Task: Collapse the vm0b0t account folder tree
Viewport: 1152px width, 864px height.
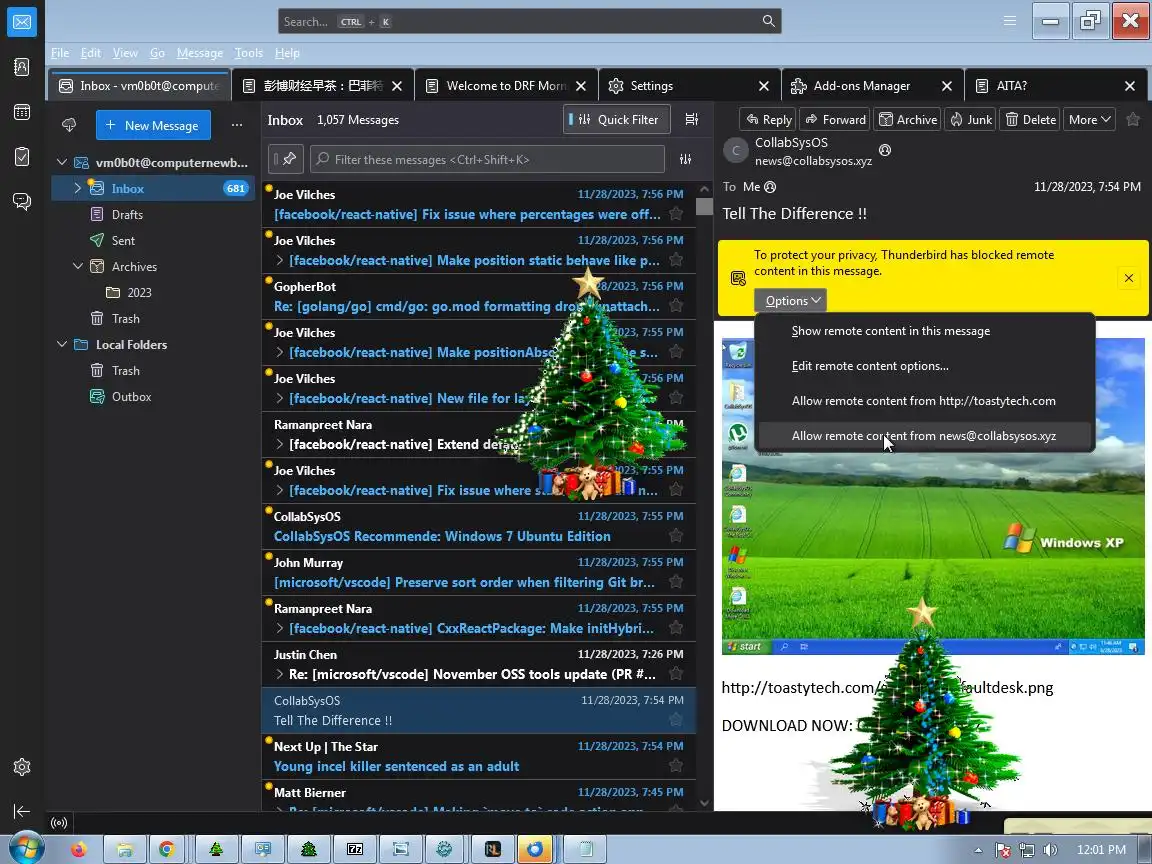Action: pyautogui.click(x=62, y=162)
